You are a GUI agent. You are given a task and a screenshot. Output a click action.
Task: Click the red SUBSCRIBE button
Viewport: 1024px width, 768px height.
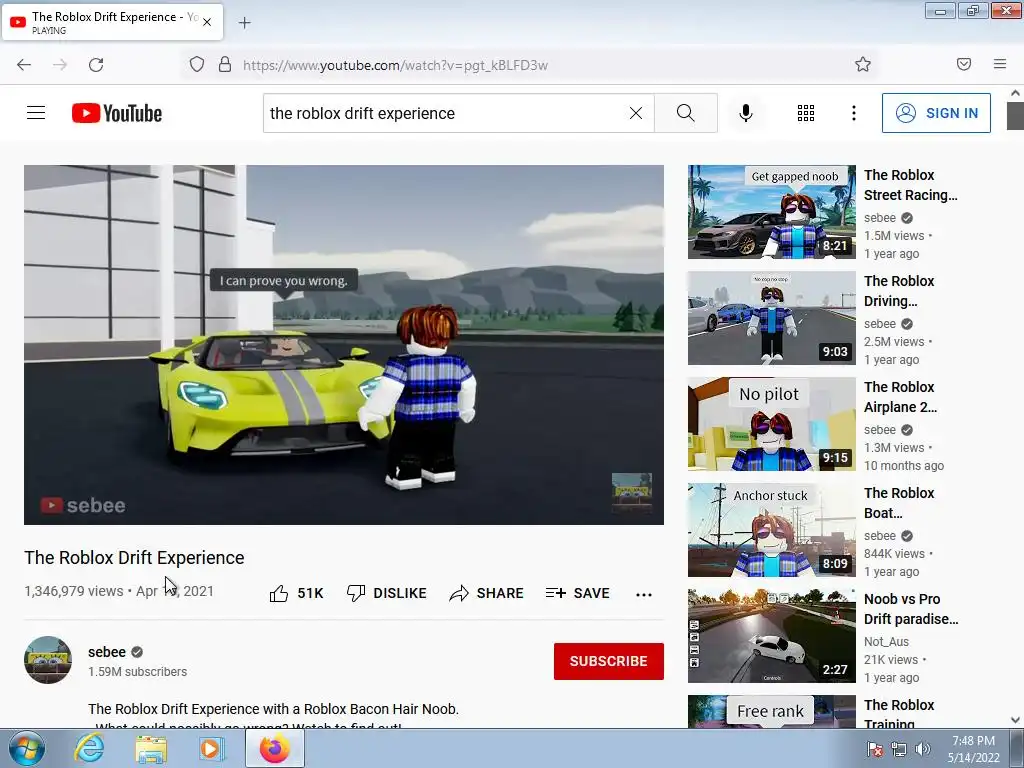pyautogui.click(x=609, y=661)
